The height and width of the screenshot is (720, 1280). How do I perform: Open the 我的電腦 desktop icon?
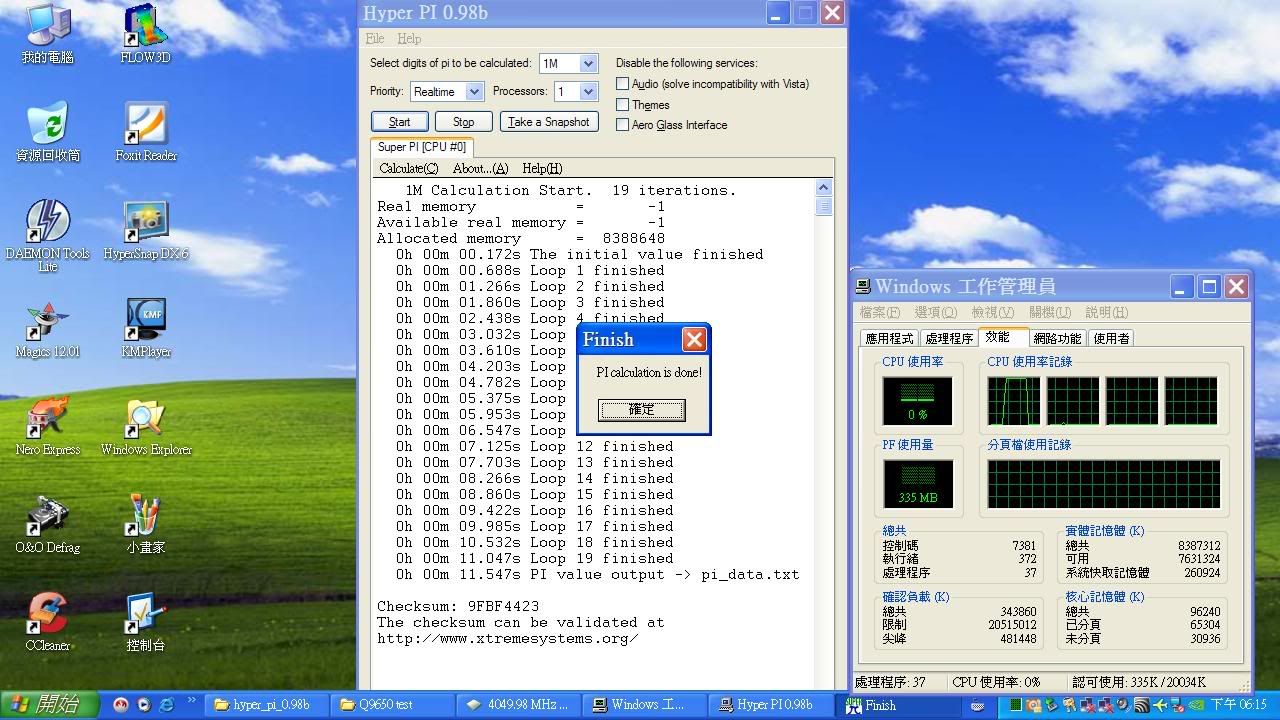[47, 34]
